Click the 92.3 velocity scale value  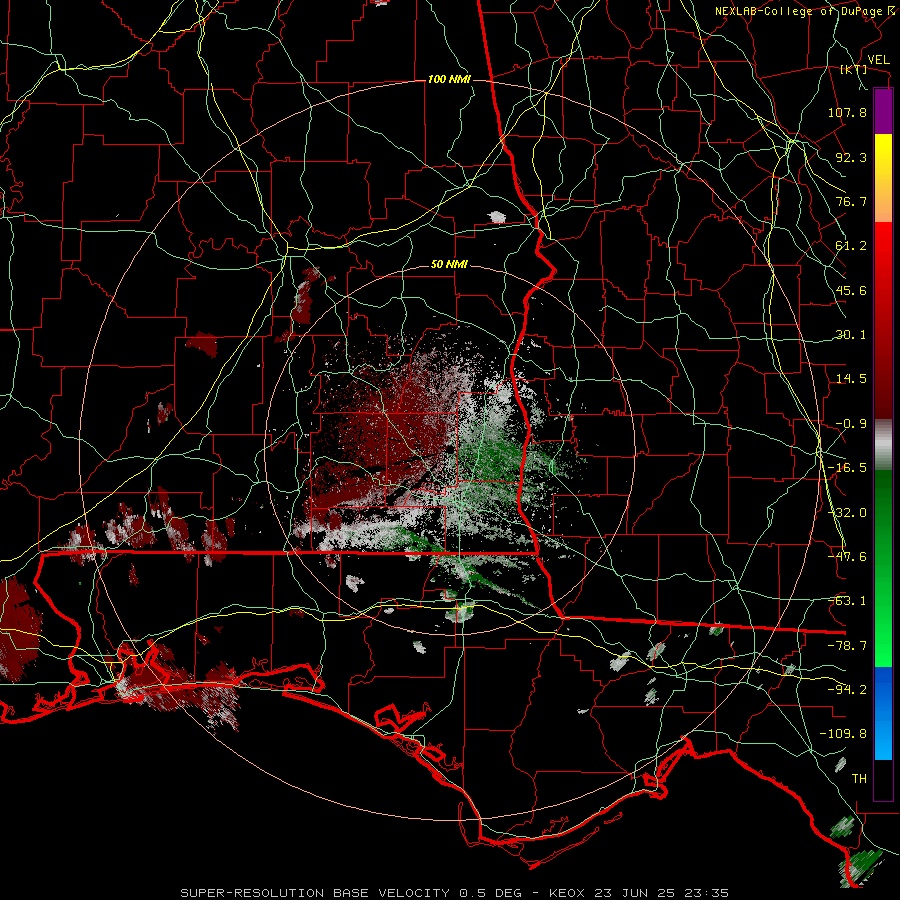[851, 157]
